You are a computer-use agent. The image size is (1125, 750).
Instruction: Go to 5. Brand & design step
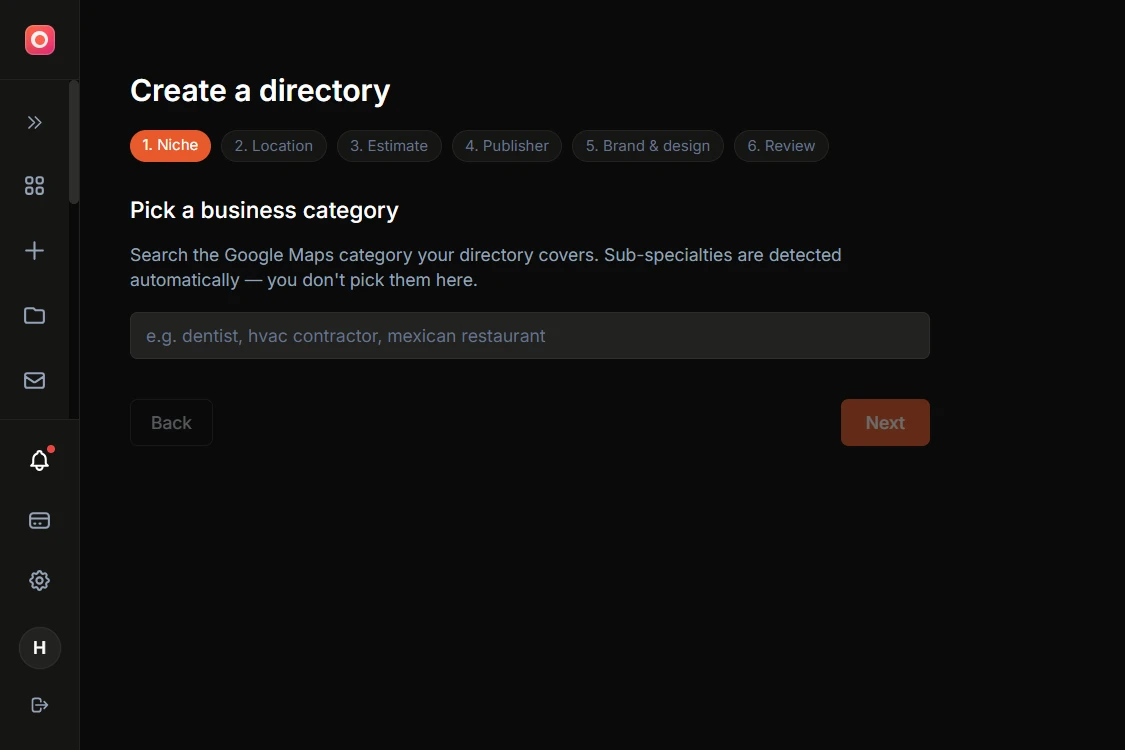[x=647, y=146]
